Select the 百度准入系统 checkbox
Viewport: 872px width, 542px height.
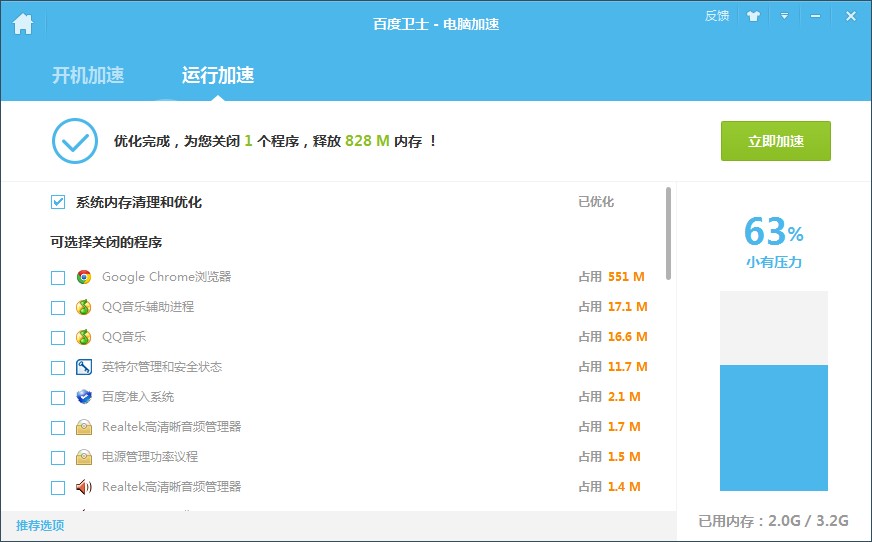point(58,397)
